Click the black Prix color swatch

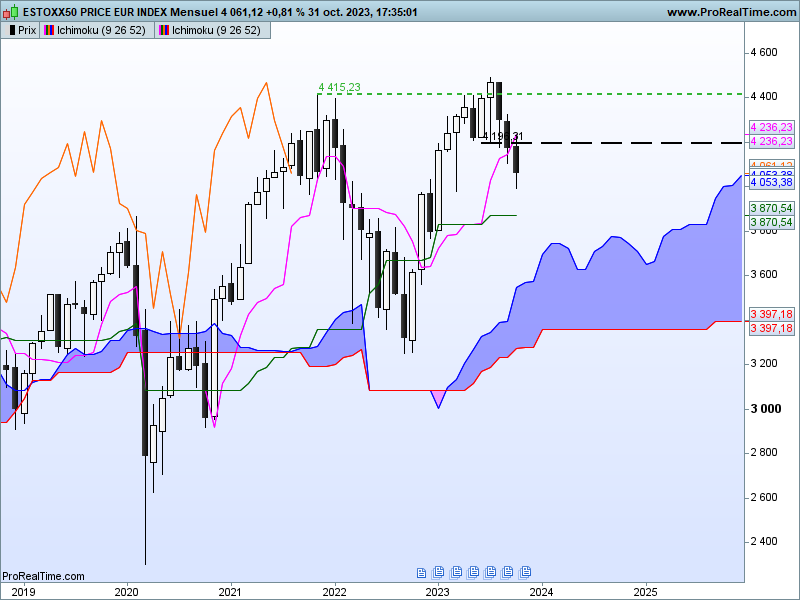[x=12, y=31]
